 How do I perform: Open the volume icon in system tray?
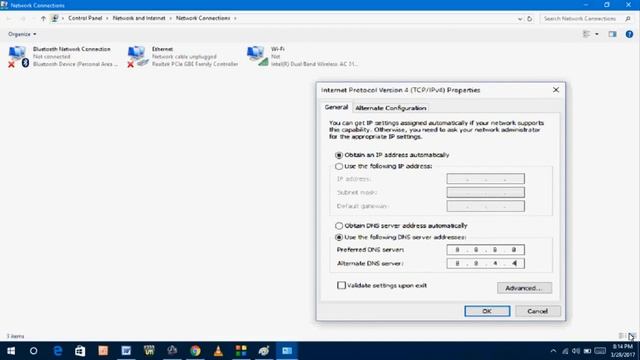pyautogui.click(x=576, y=351)
